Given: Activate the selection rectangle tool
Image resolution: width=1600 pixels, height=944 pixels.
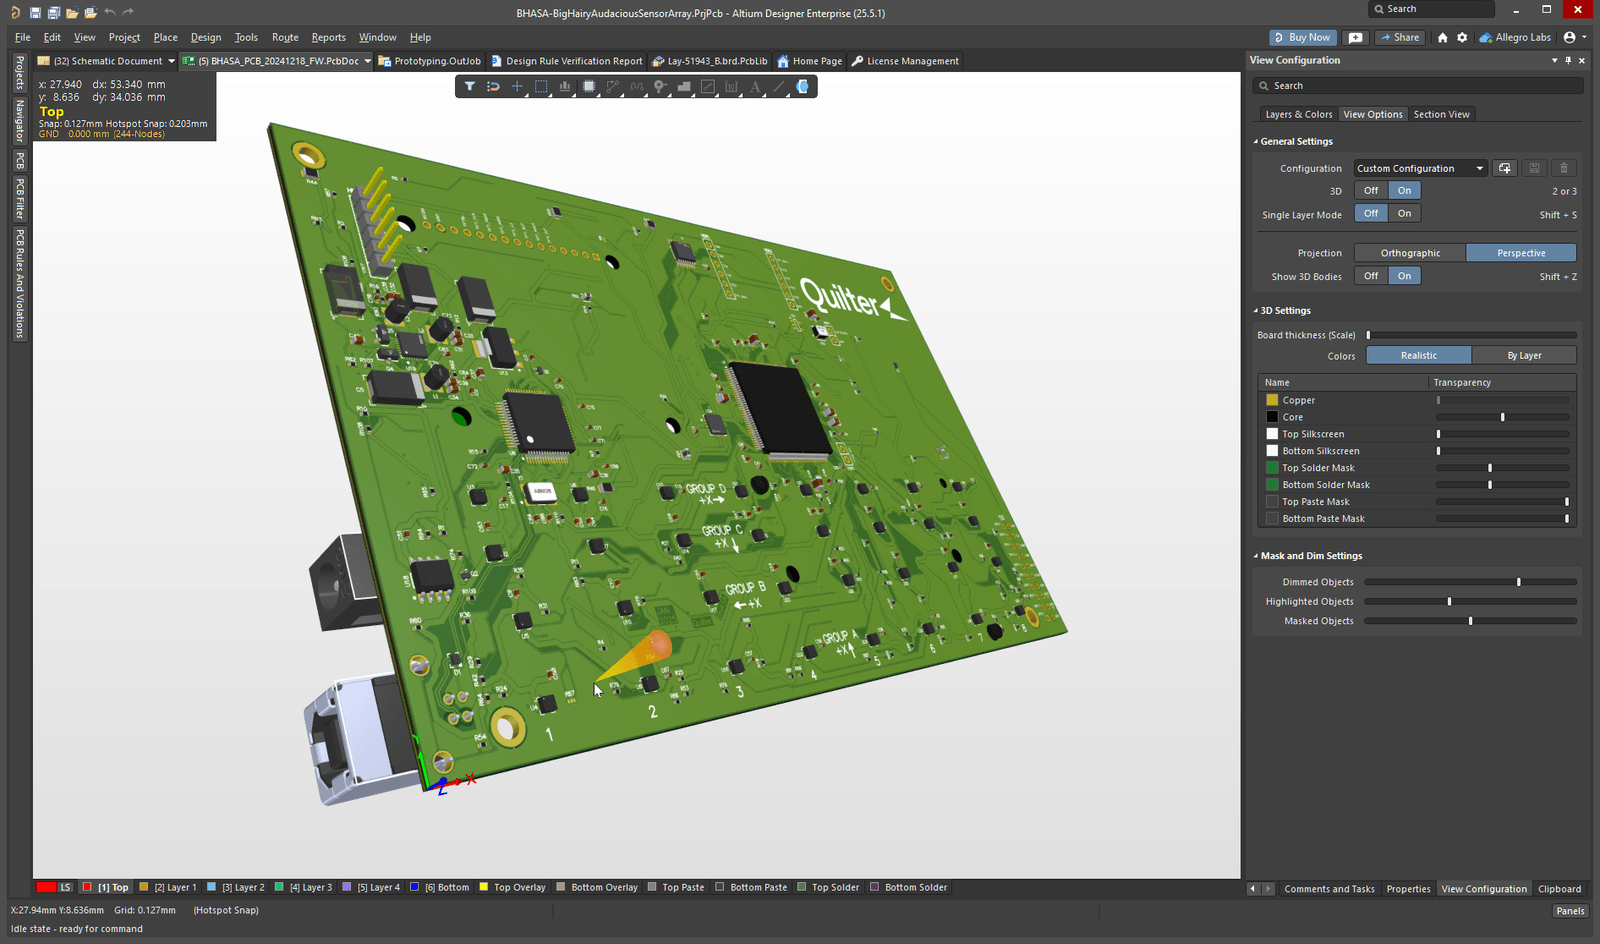Looking at the screenshot, I should 541,87.
